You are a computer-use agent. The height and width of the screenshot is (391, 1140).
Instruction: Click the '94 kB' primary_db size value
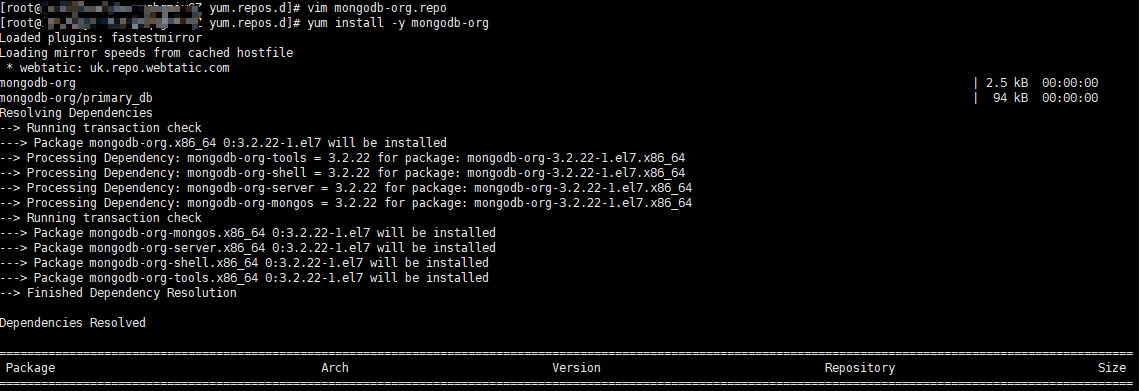[1010, 98]
